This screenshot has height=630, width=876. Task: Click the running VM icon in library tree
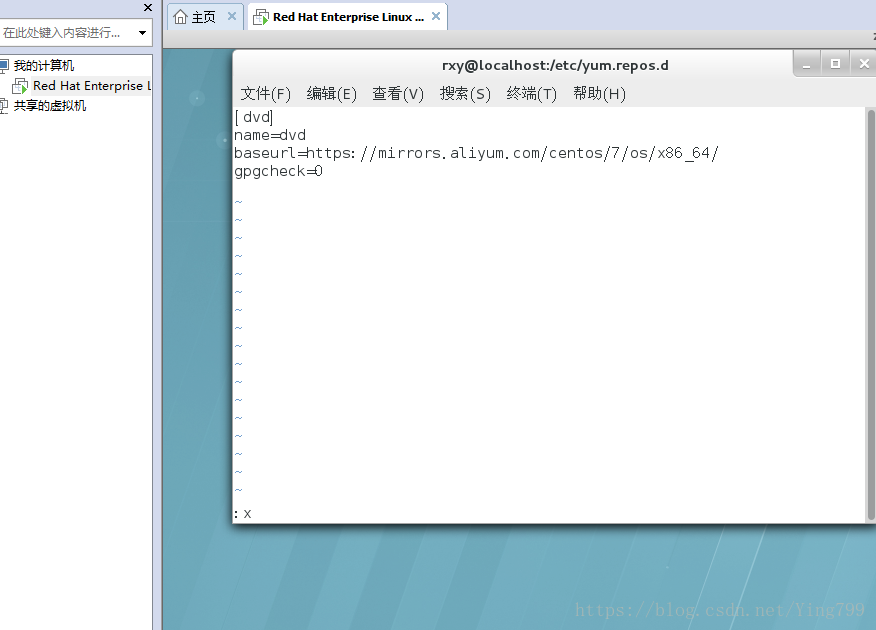click(x=20, y=87)
